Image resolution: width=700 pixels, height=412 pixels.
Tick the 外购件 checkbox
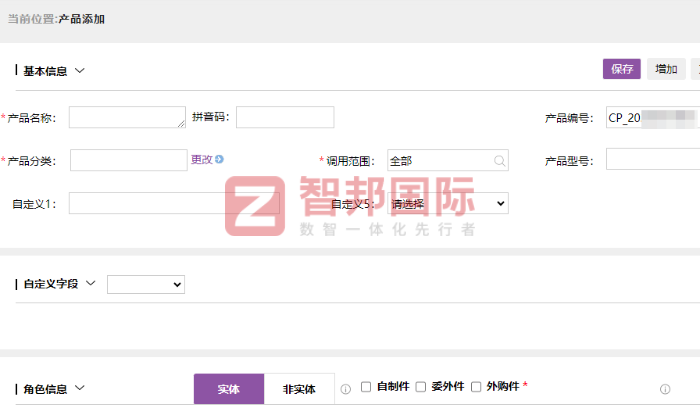(476, 387)
